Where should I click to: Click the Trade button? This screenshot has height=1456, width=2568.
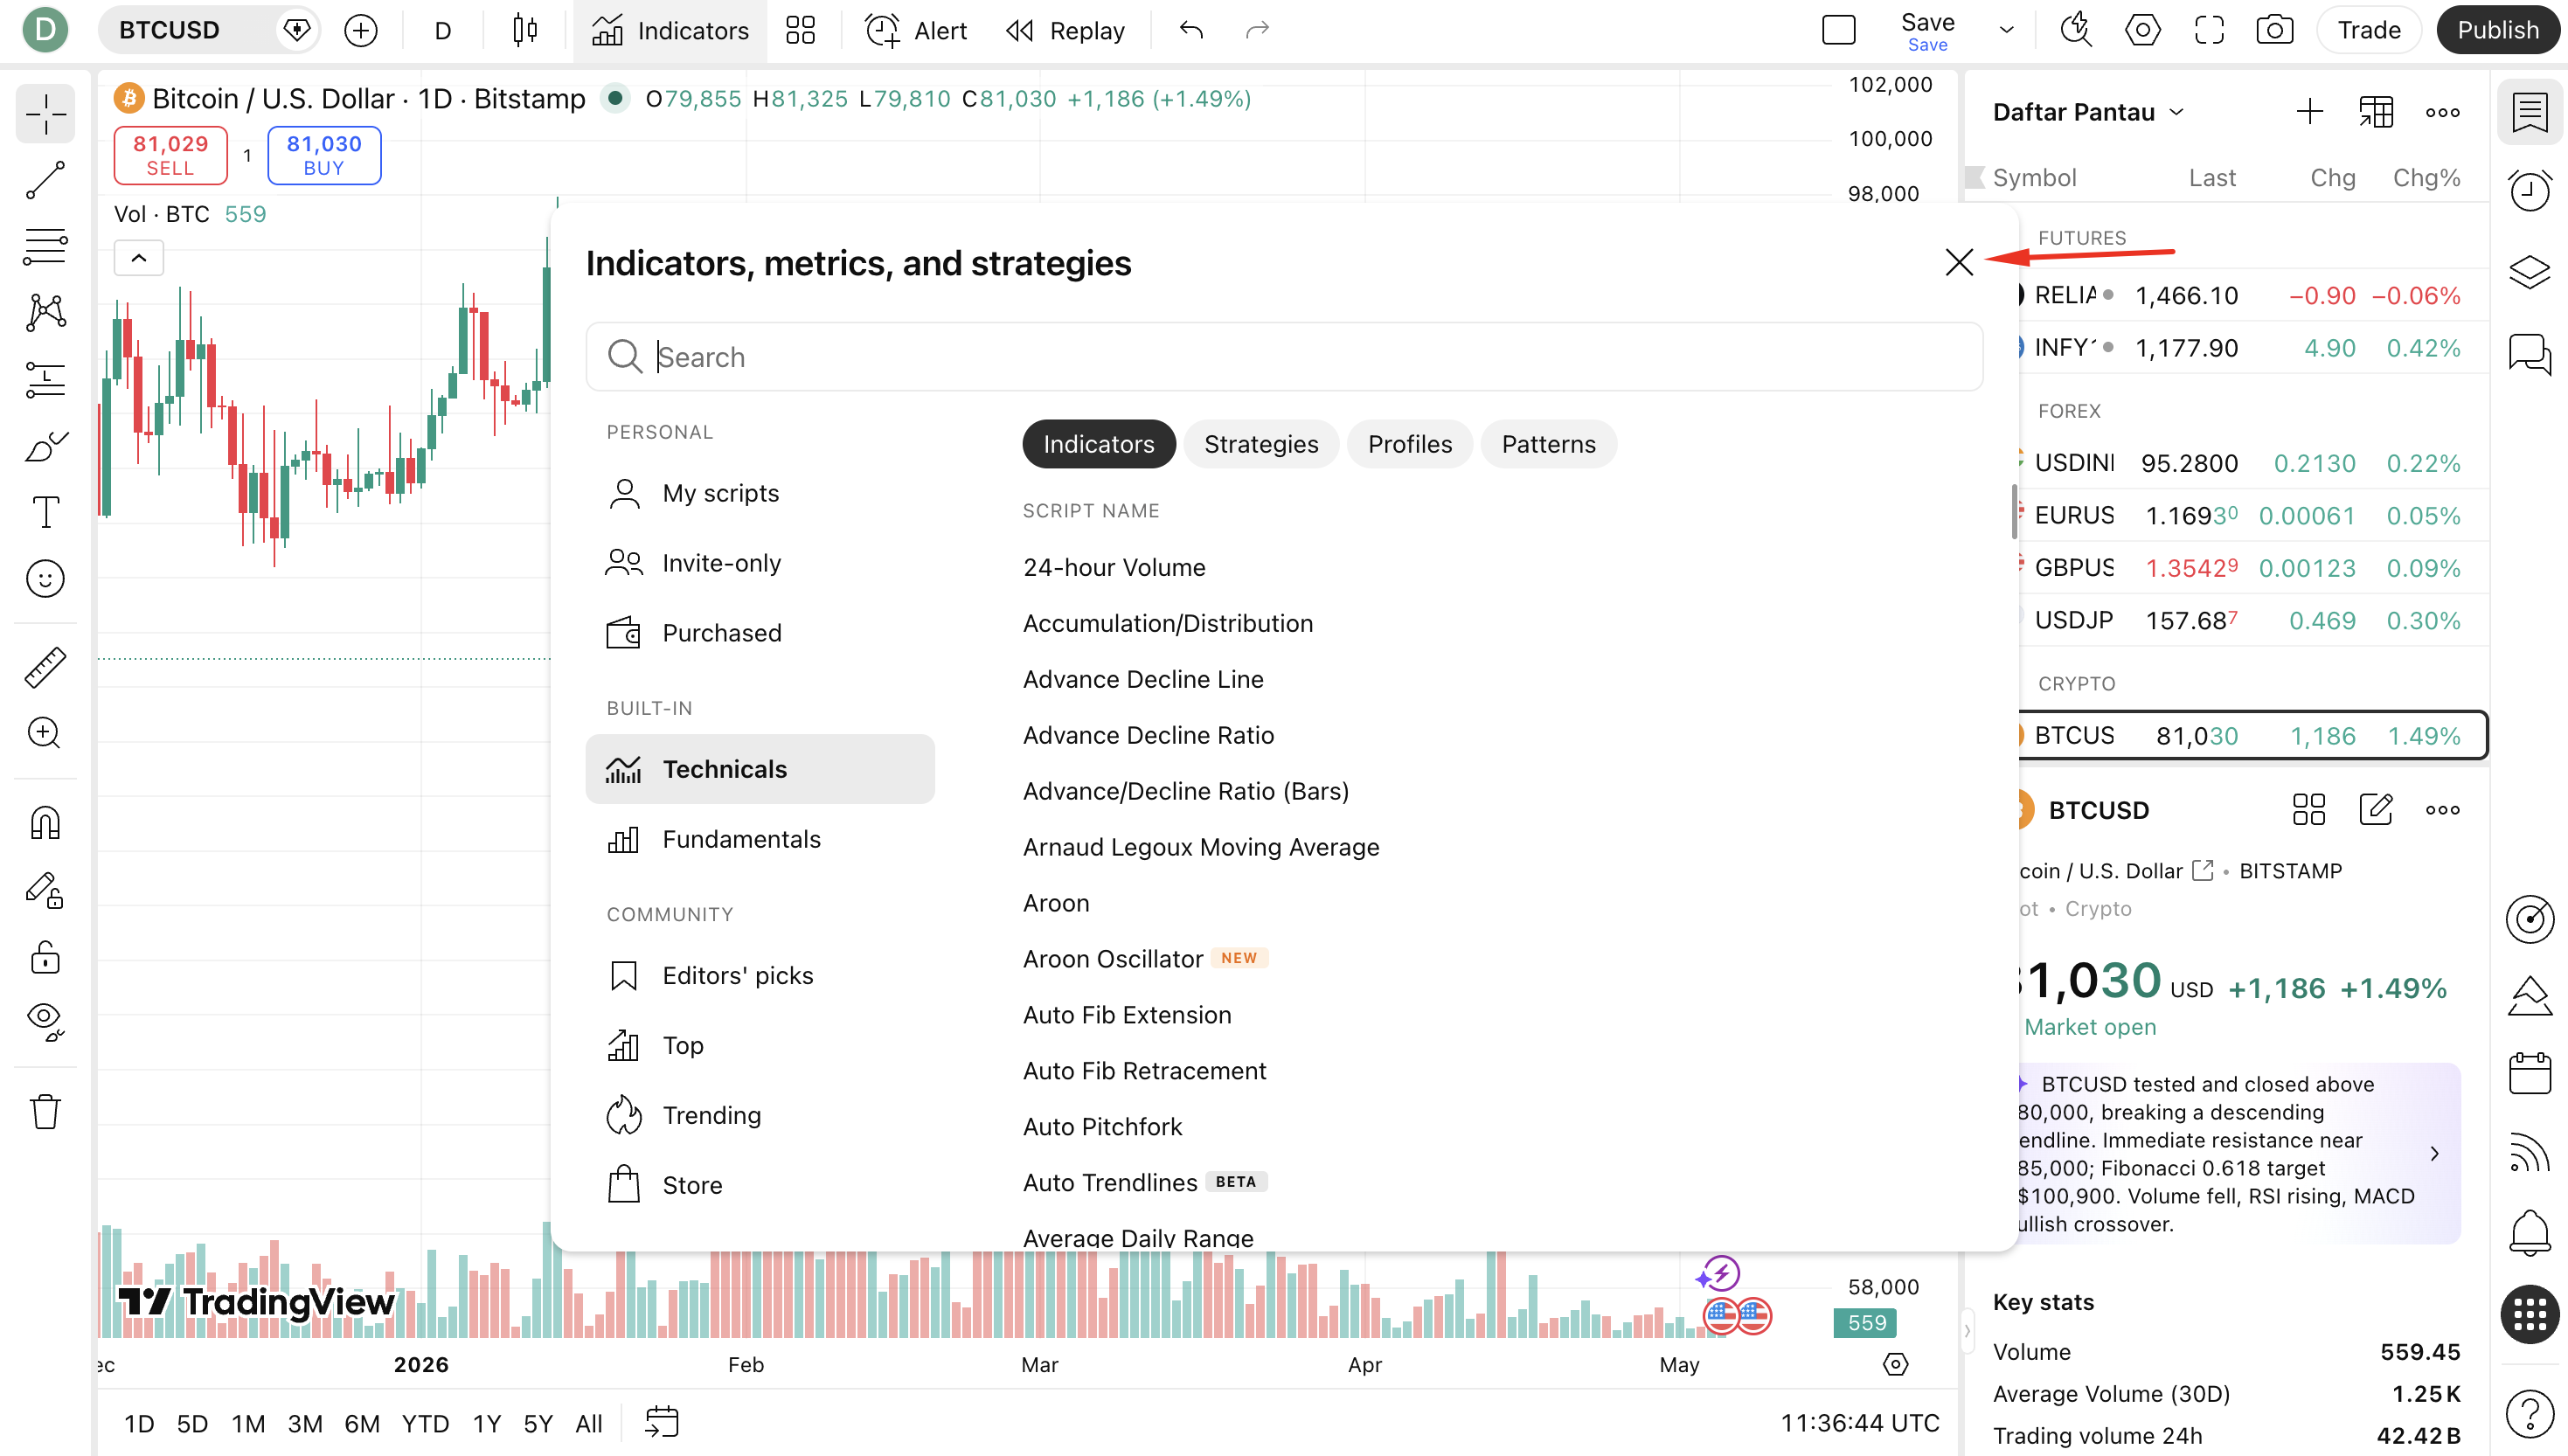(2368, 30)
